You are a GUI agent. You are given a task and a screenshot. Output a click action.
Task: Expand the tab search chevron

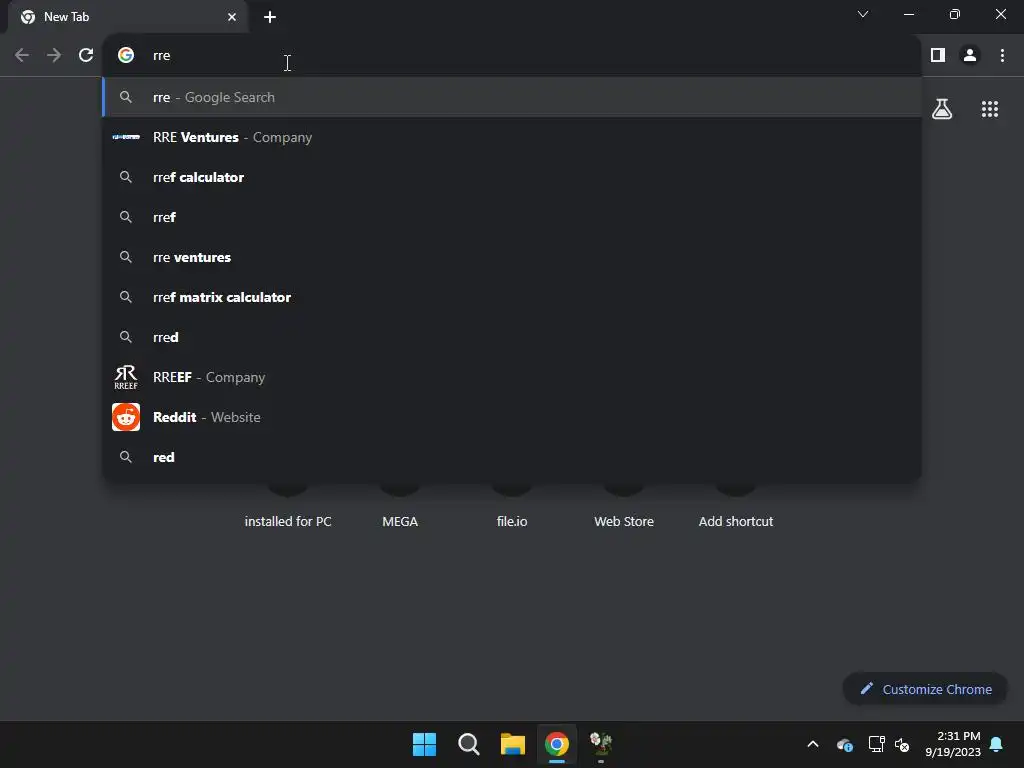[863, 14]
